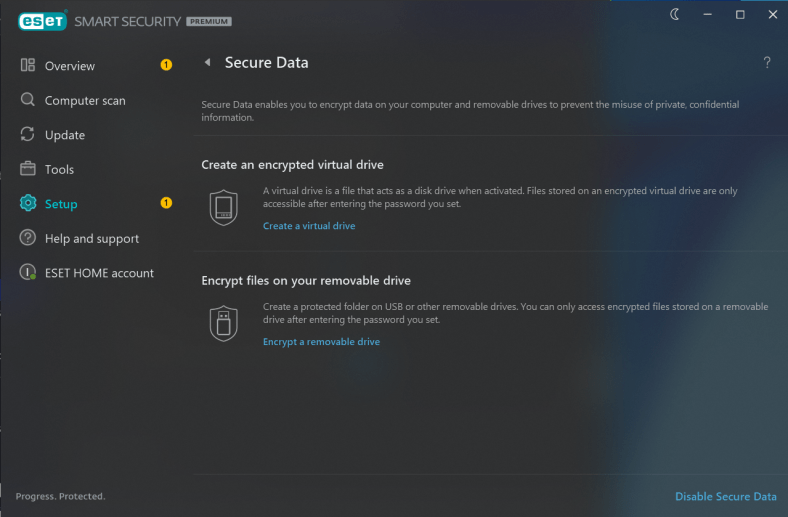This screenshot has height=517, width=788.
Task: Click the Overview dashboard icon
Action: pyautogui.click(x=28, y=65)
